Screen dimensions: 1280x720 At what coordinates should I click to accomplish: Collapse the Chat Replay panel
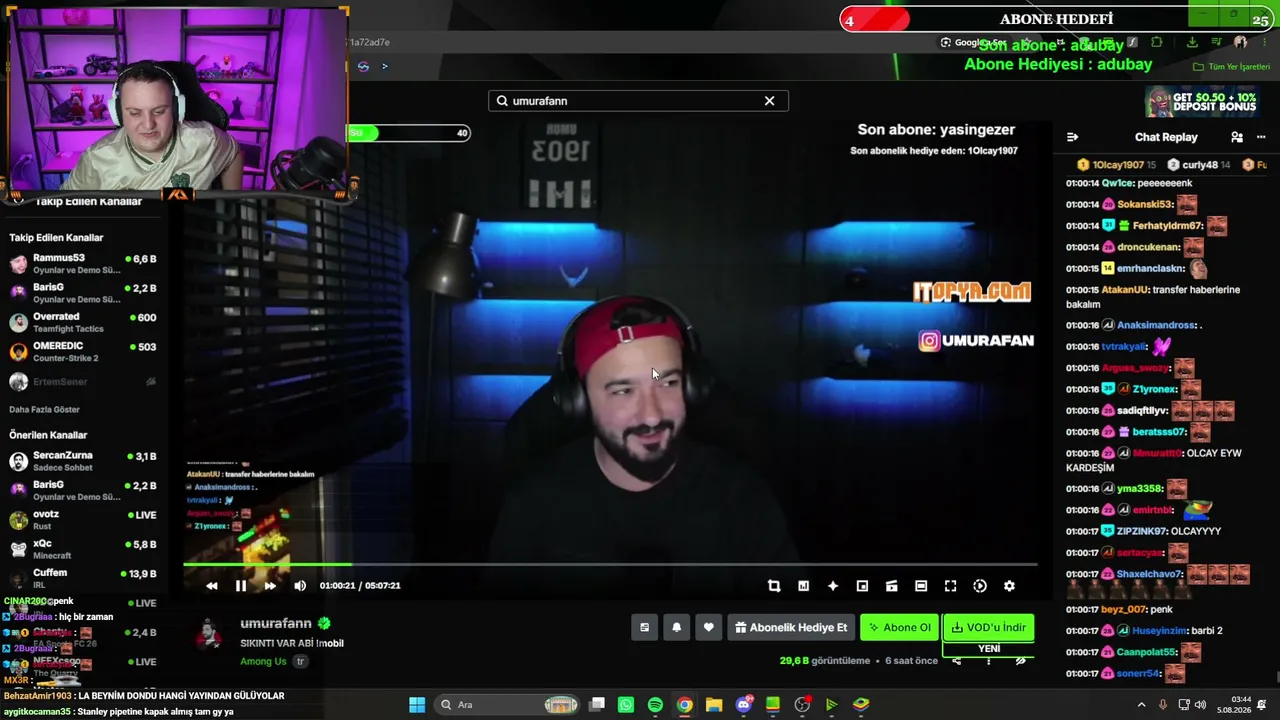point(1072,137)
